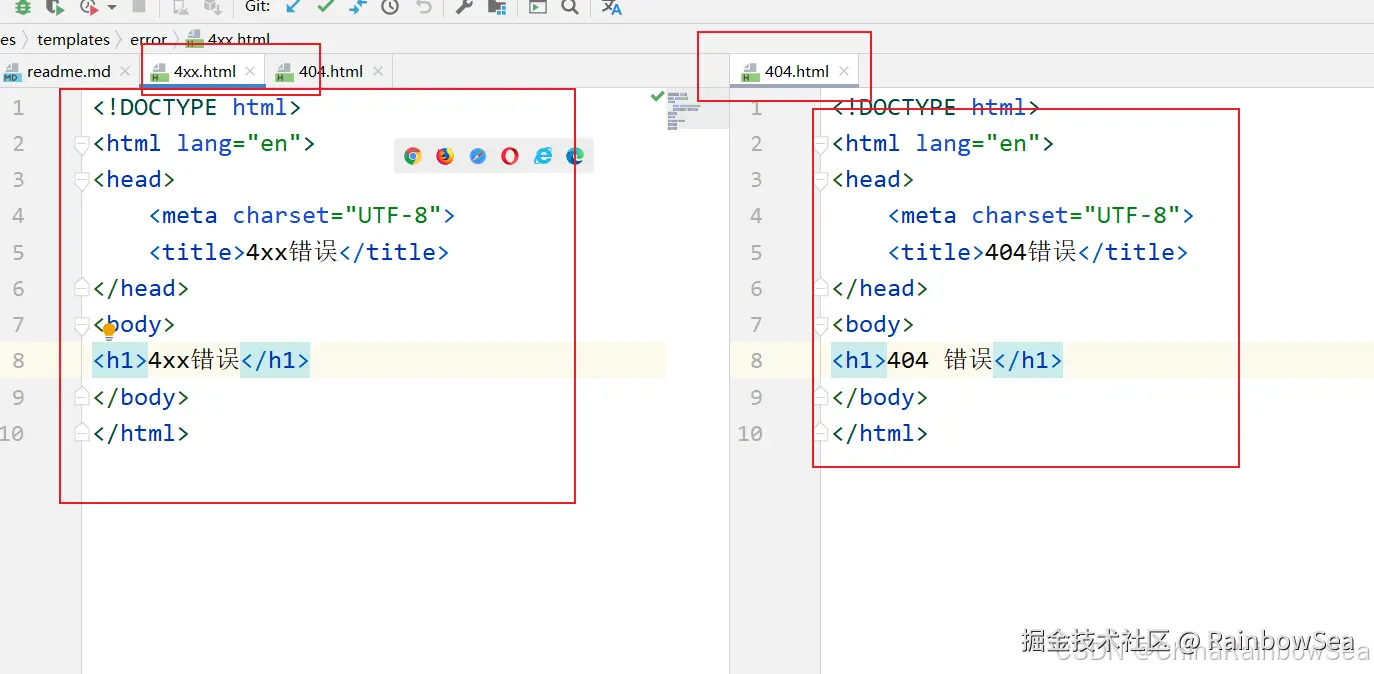Click the templates breadcrumb
The height and width of the screenshot is (674, 1374).
click(x=73, y=40)
